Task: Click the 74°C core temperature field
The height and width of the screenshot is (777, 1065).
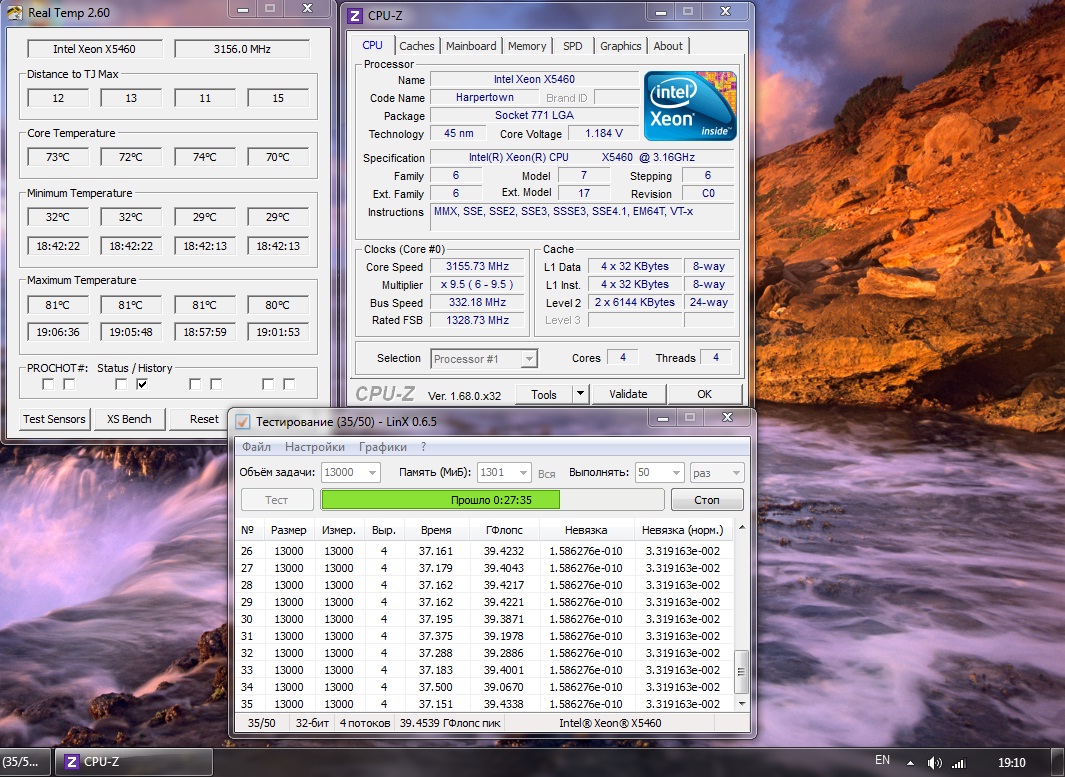Action: click(x=204, y=157)
